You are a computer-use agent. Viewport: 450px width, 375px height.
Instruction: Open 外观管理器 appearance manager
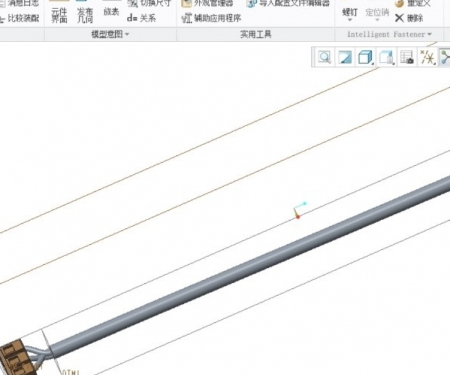(x=207, y=3)
